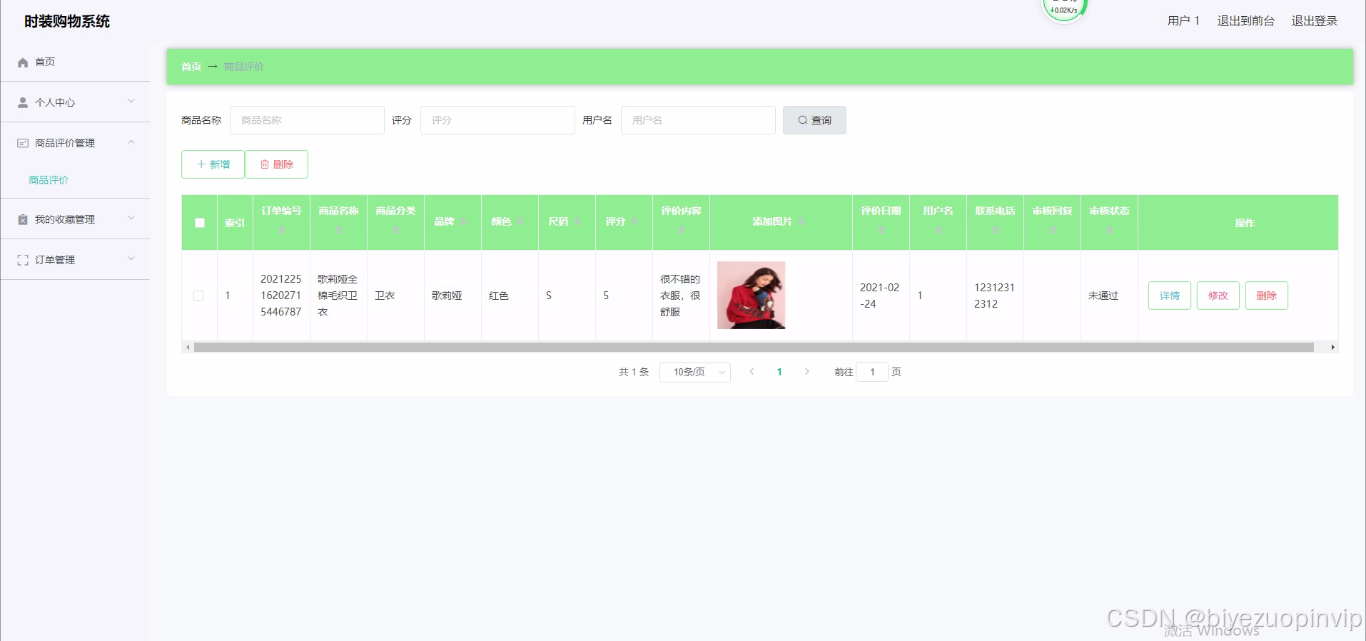Open the 10条/页 page size dropdown

[695, 372]
